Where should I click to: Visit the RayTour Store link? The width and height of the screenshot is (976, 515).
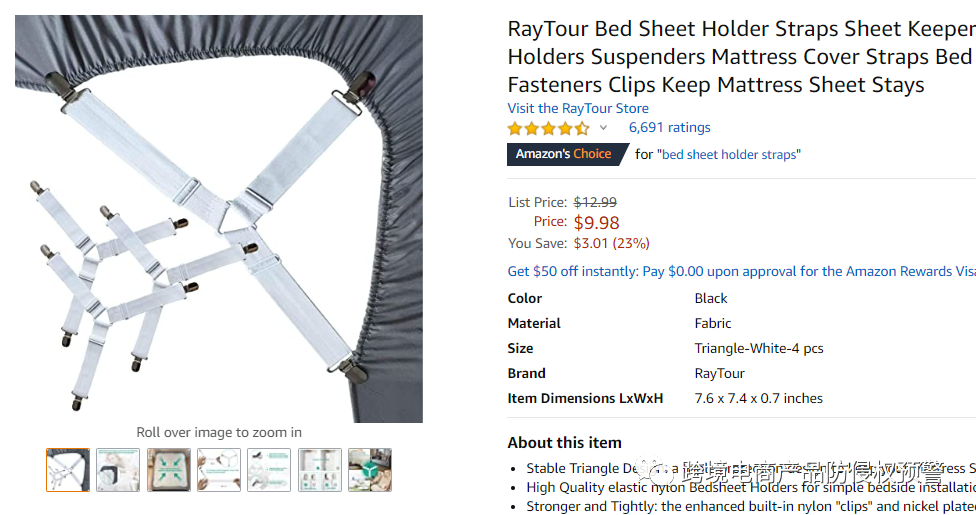point(578,108)
